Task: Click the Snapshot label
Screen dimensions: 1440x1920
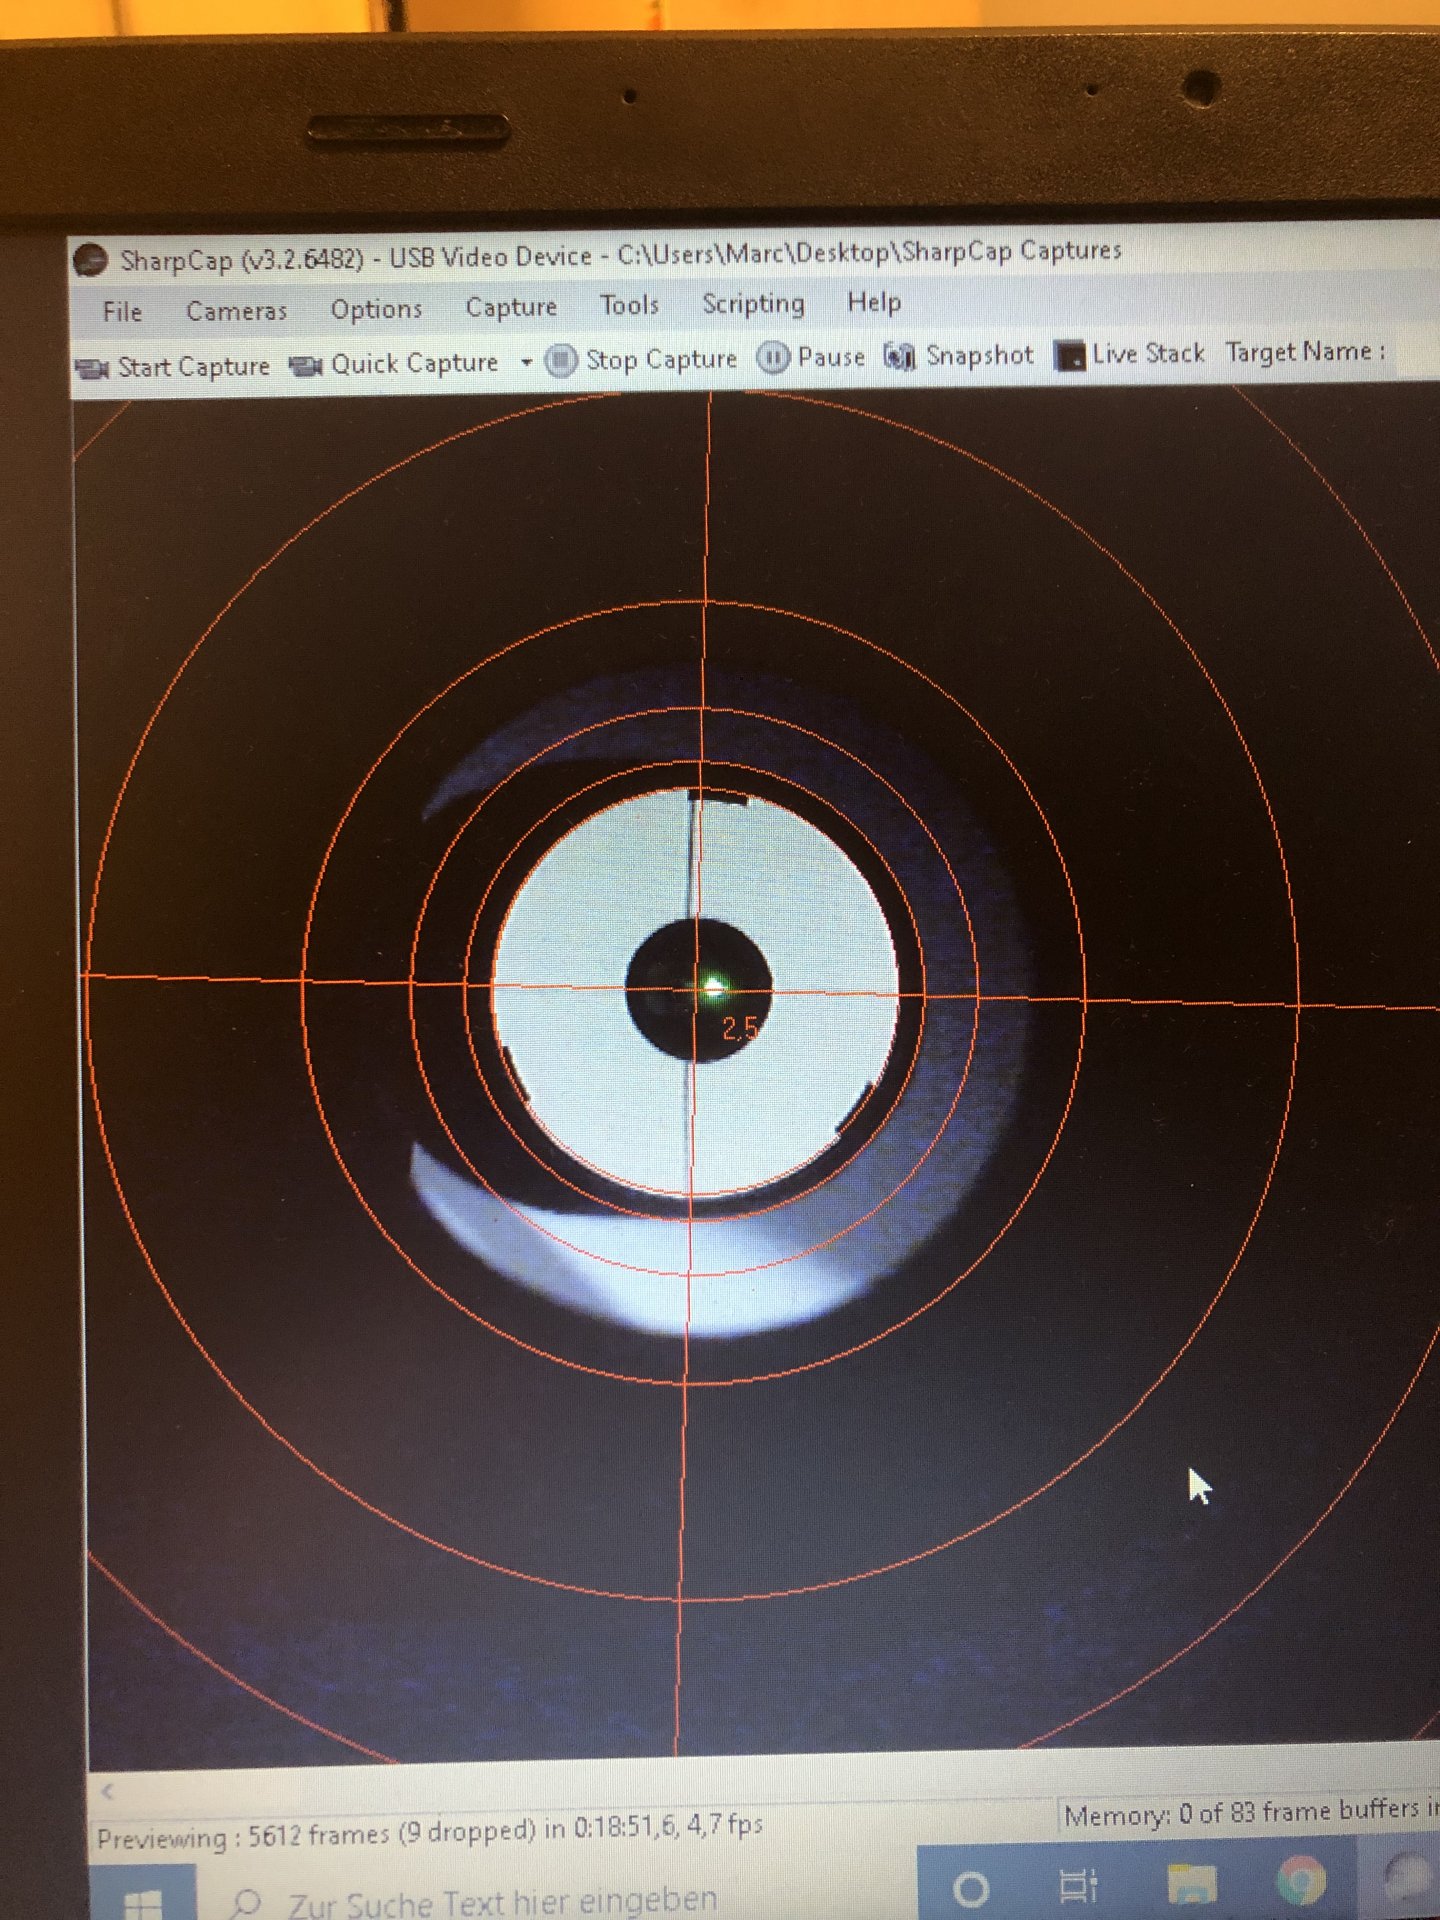Action: click(979, 355)
